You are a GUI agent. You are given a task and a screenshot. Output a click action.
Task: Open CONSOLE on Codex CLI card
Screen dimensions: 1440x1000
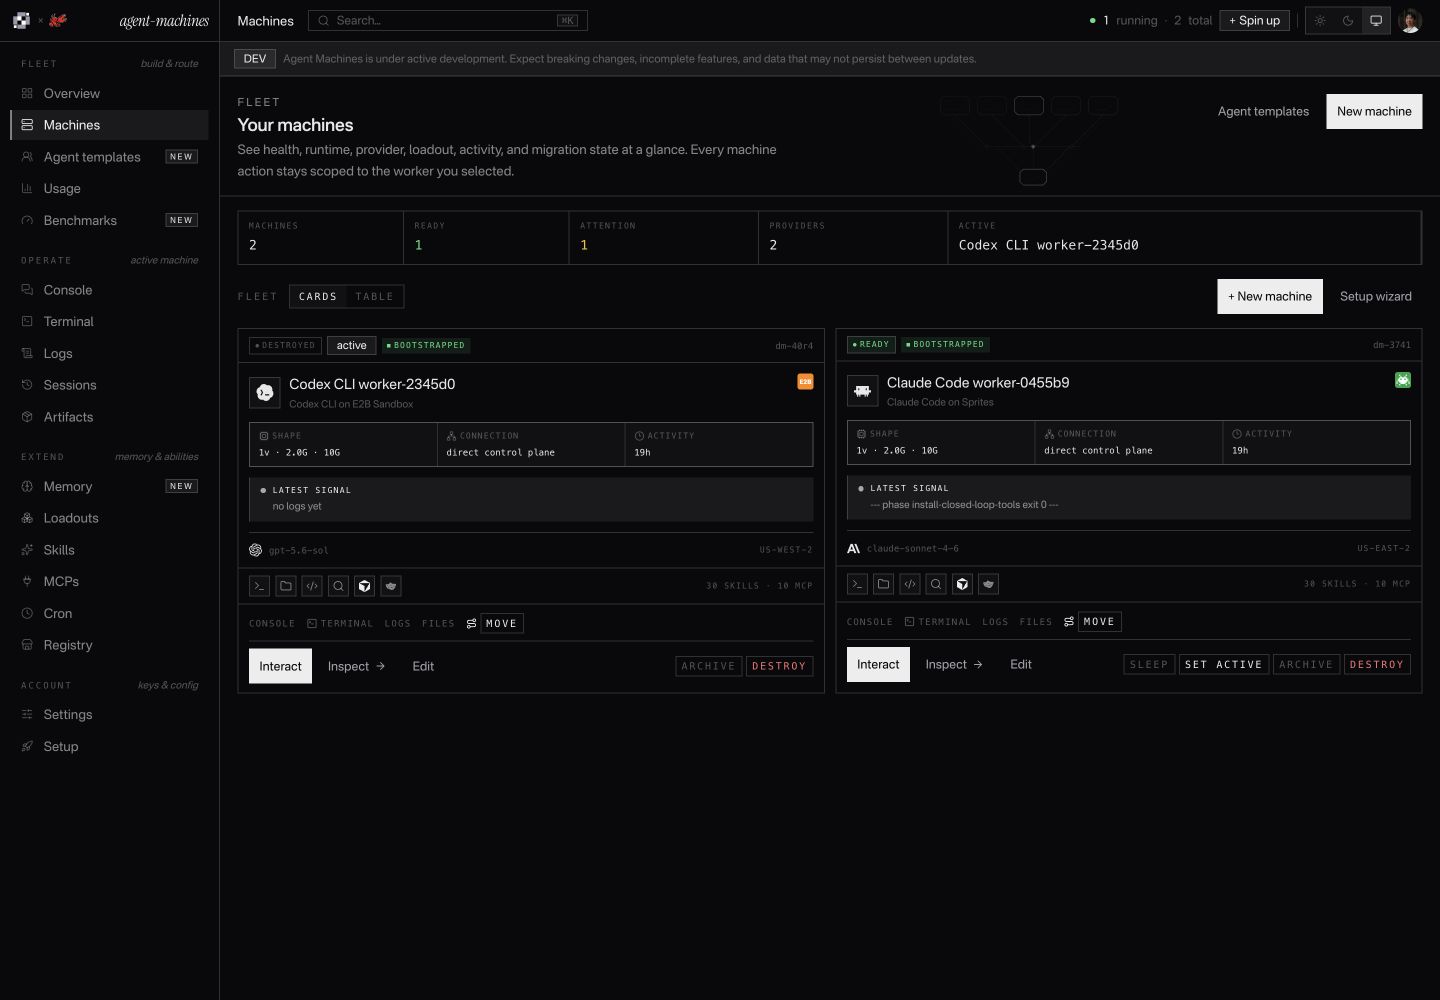pos(272,623)
